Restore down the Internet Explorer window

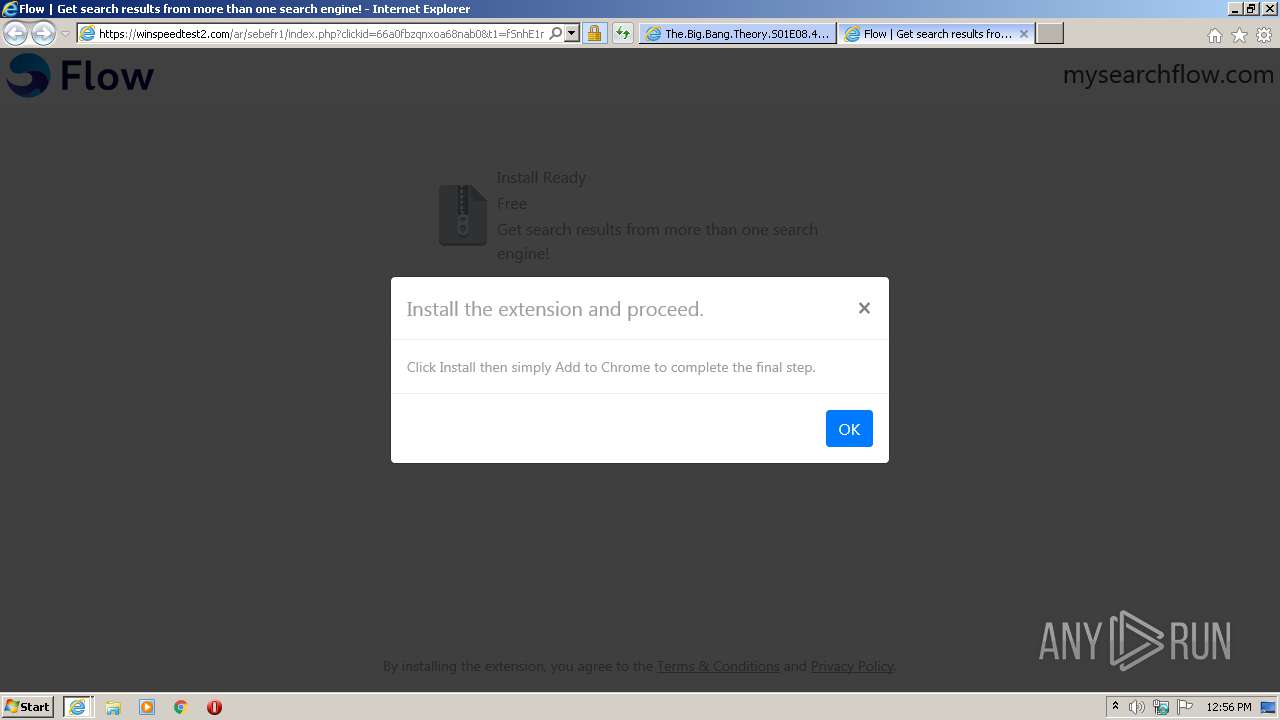pyautogui.click(x=1250, y=8)
